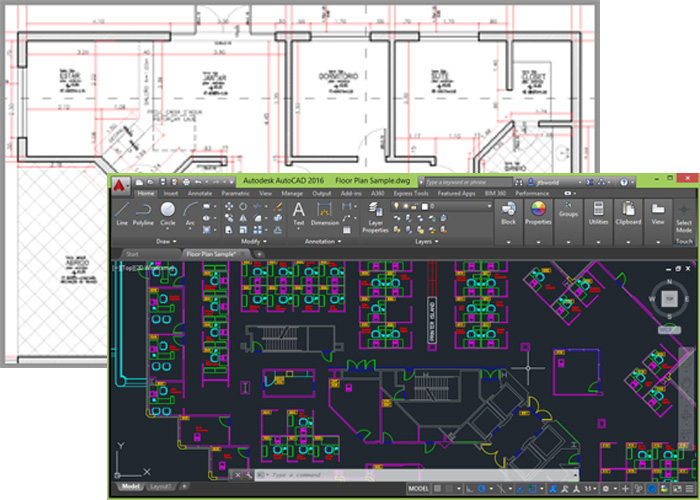
Task: Expand the Modify panel
Action: [x=253, y=242]
